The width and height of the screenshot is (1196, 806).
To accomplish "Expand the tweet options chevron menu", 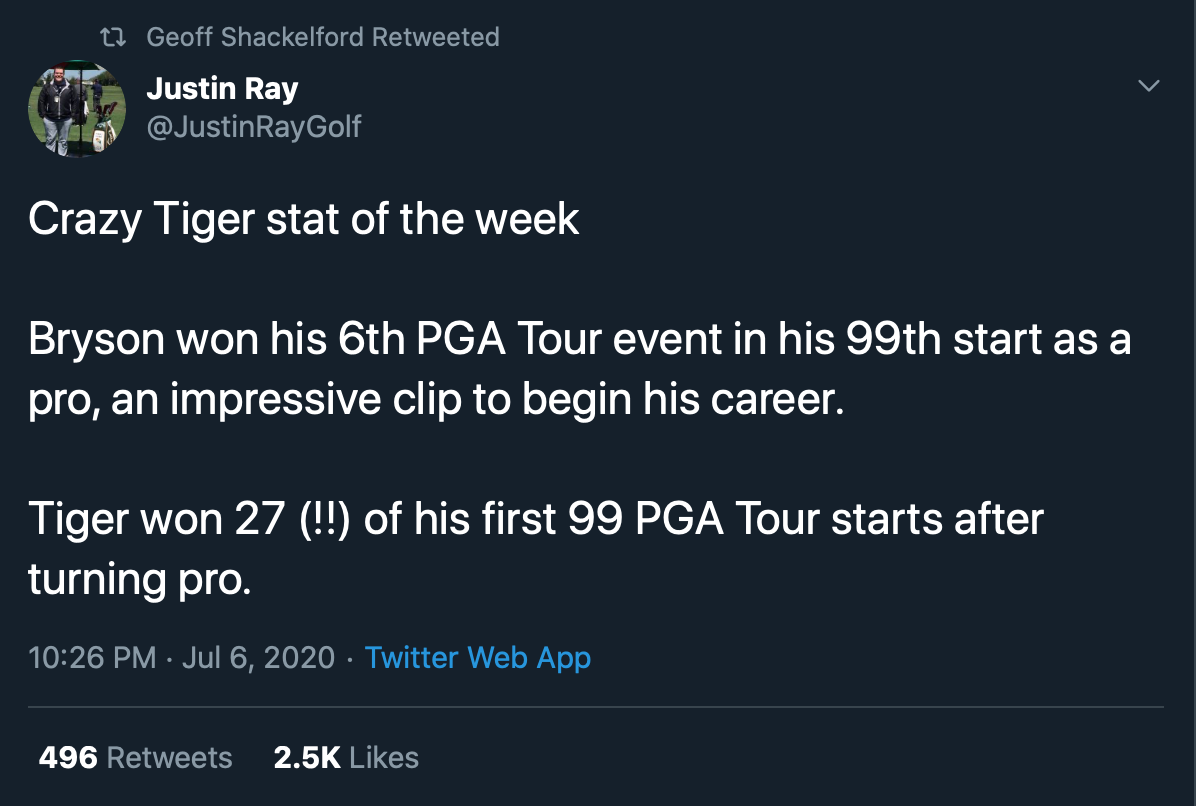I will 1149,85.
